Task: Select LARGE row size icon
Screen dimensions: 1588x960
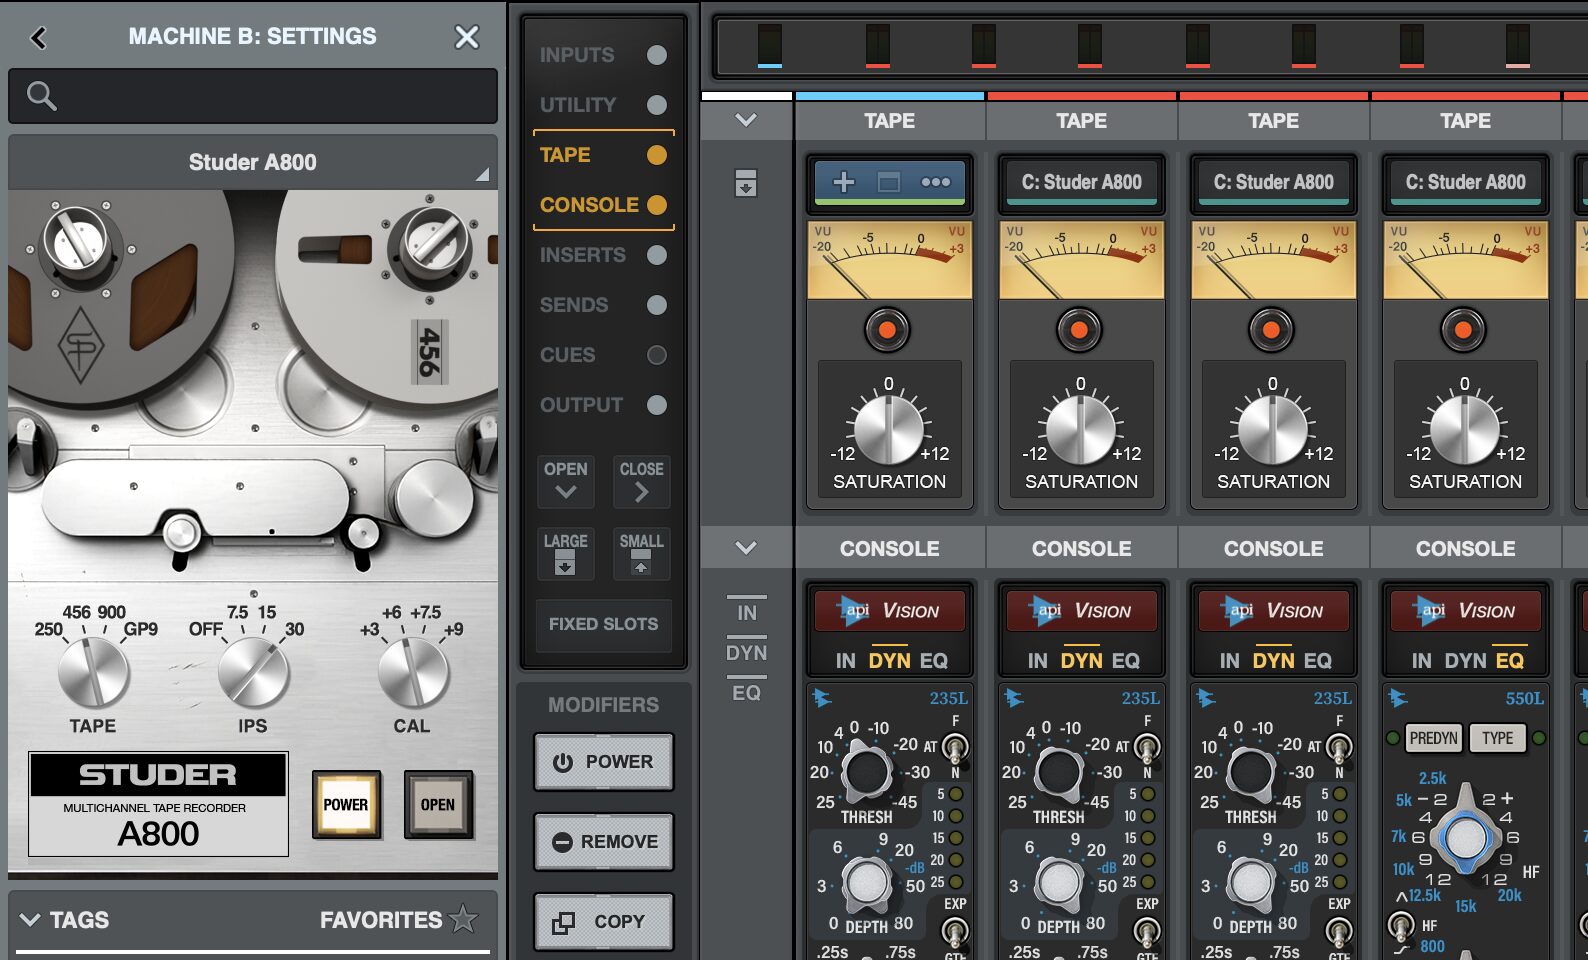Action: (566, 553)
